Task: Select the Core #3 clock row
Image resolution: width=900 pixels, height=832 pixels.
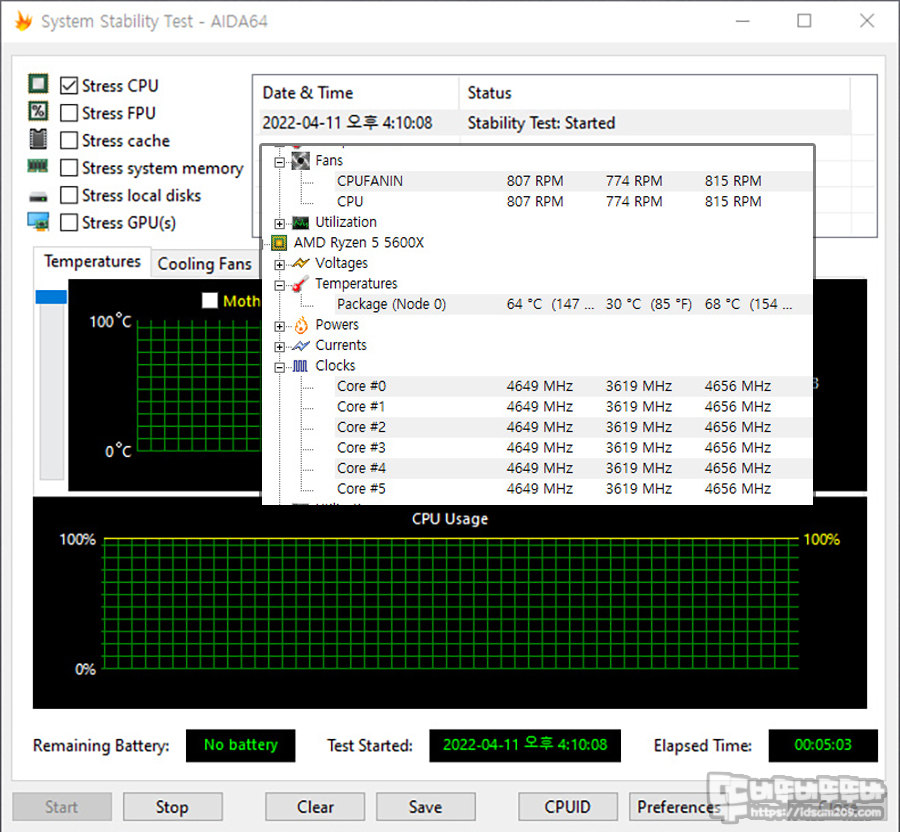Action: [573, 448]
